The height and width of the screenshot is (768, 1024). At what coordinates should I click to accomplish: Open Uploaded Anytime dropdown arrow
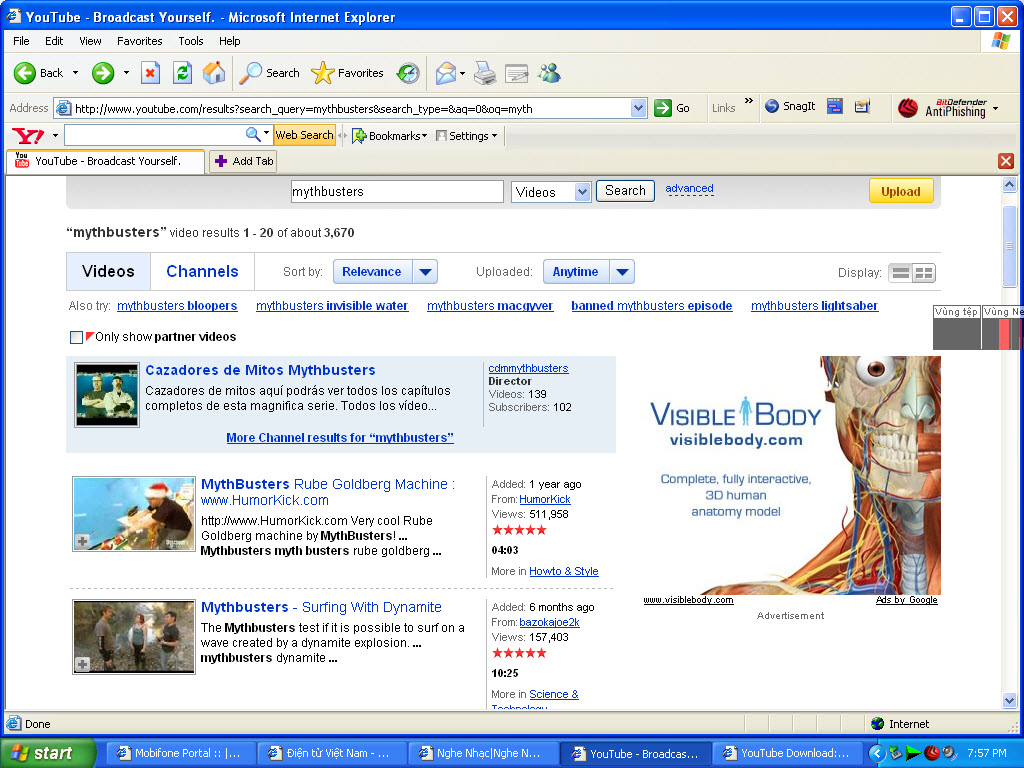click(622, 272)
